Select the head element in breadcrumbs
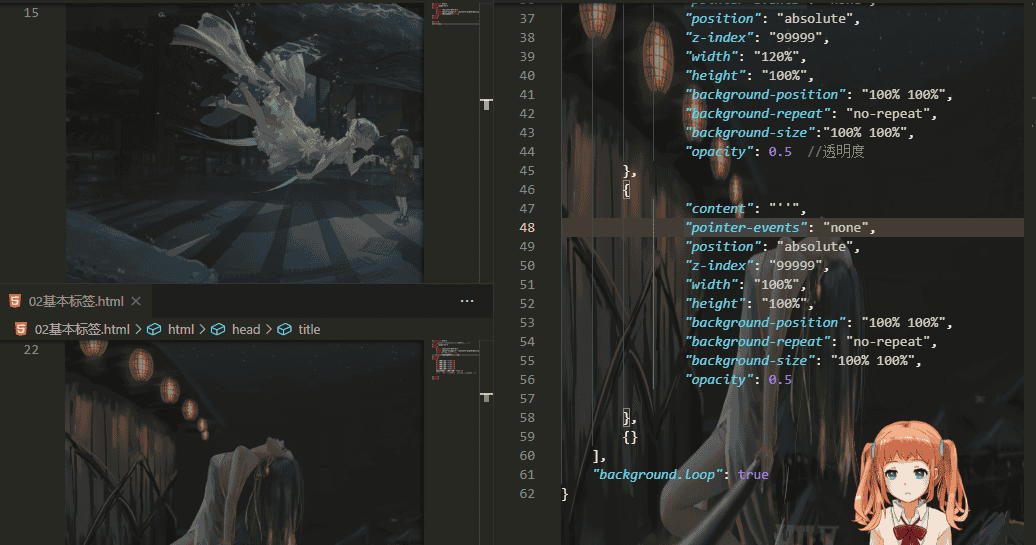Screen dimensions: 1036x545 click(246, 329)
